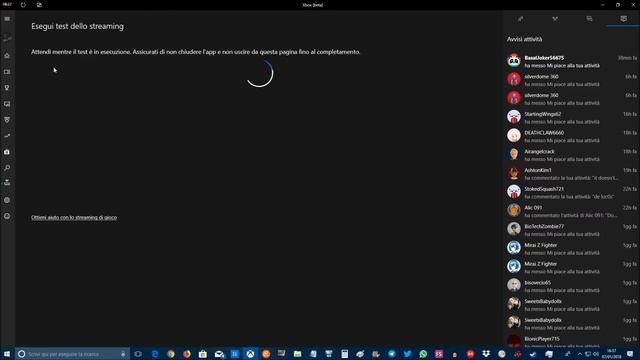640x360 pixels.
Task: Open Dropbox icon on the taskbar
Action: click(486, 354)
